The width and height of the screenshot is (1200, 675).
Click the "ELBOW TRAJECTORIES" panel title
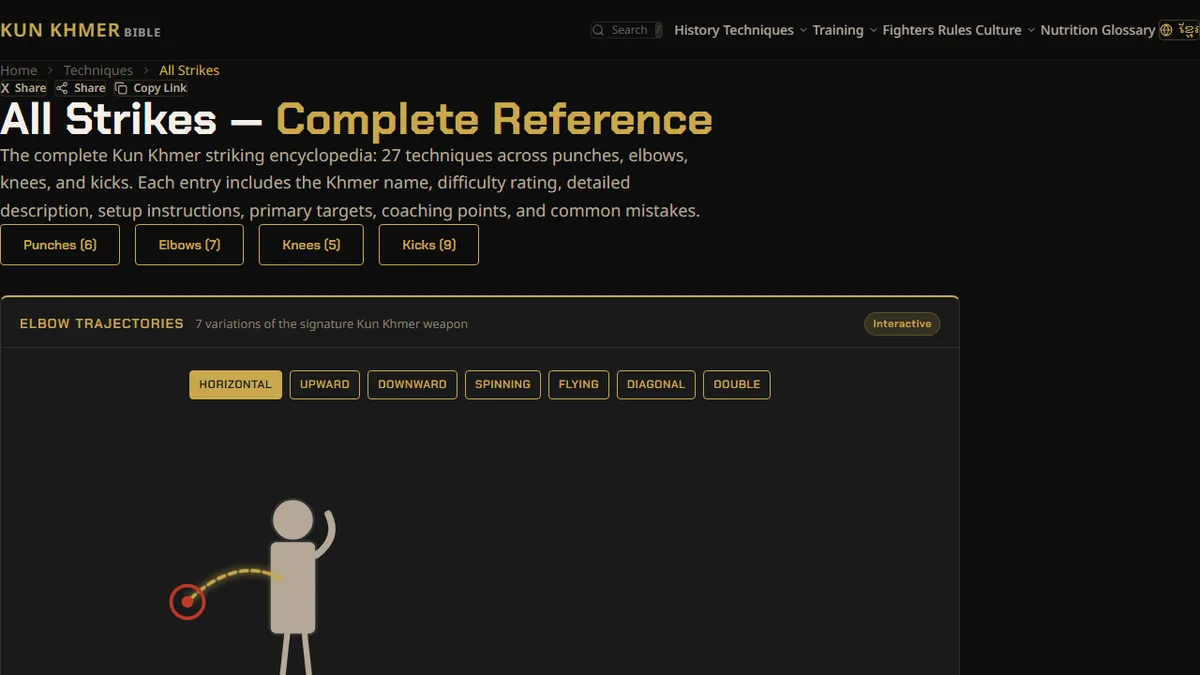[x=102, y=324]
